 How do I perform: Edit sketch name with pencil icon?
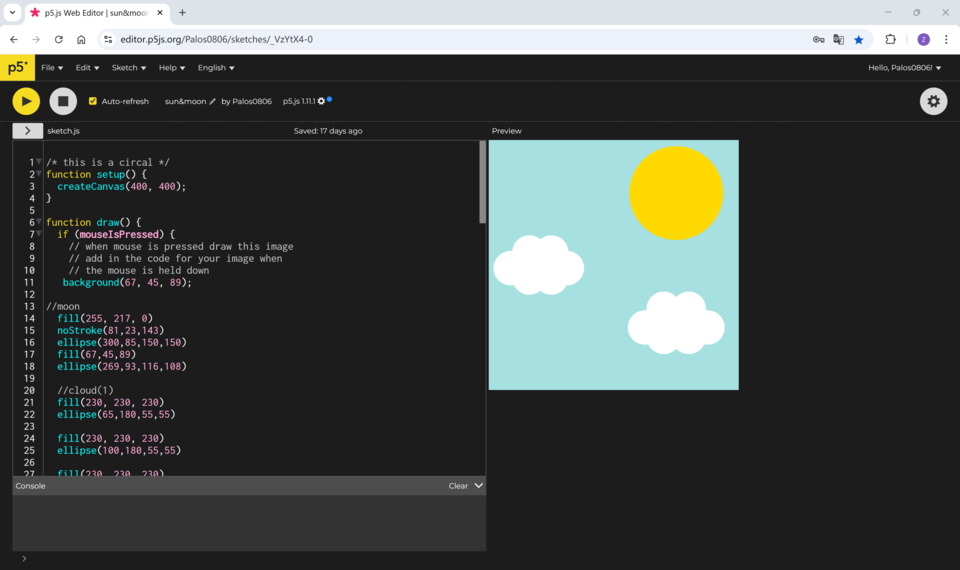(x=212, y=102)
